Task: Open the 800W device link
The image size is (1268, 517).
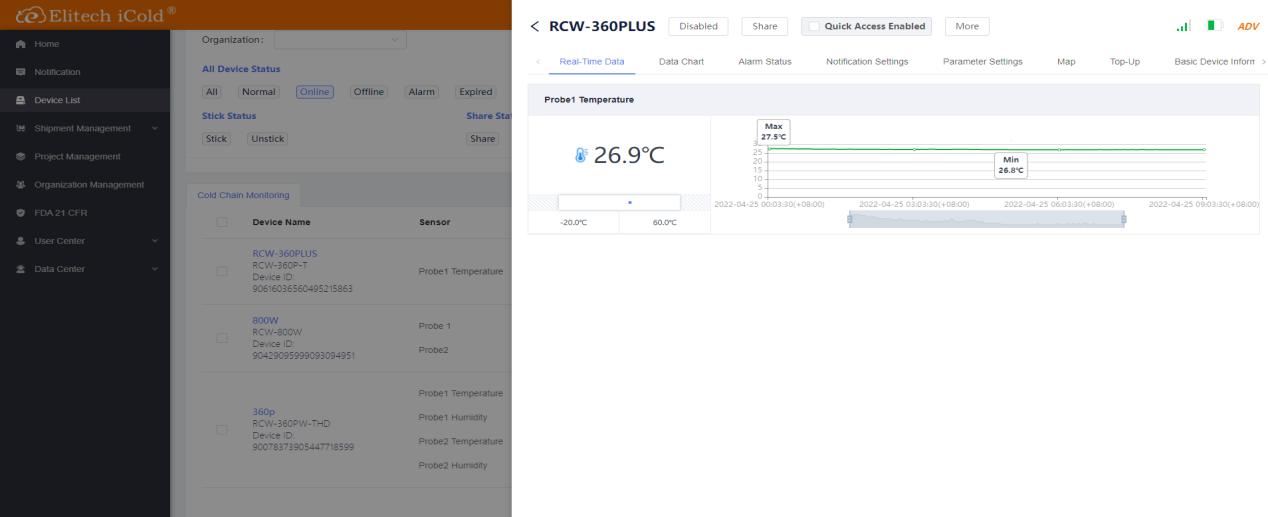Action: tap(266, 321)
